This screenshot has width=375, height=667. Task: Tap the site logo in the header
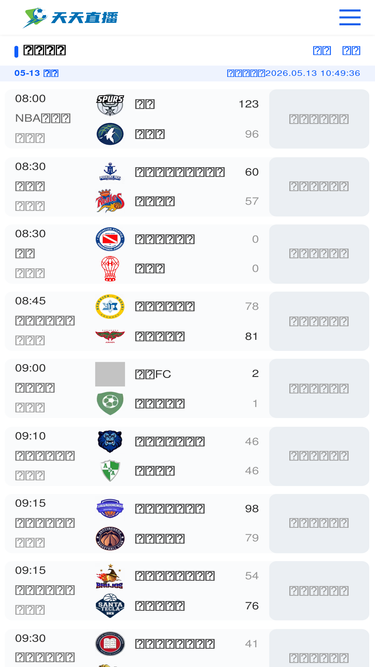point(71,17)
